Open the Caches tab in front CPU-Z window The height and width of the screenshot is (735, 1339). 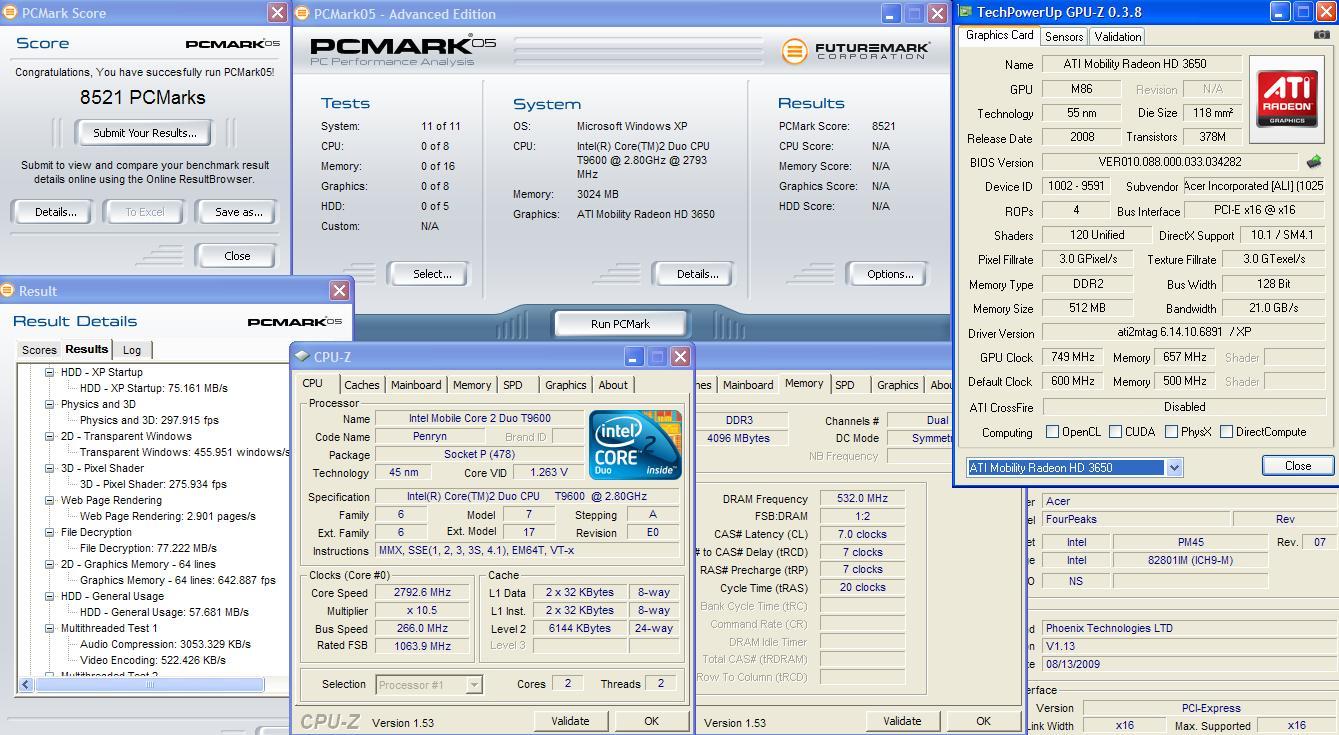[362, 385]
